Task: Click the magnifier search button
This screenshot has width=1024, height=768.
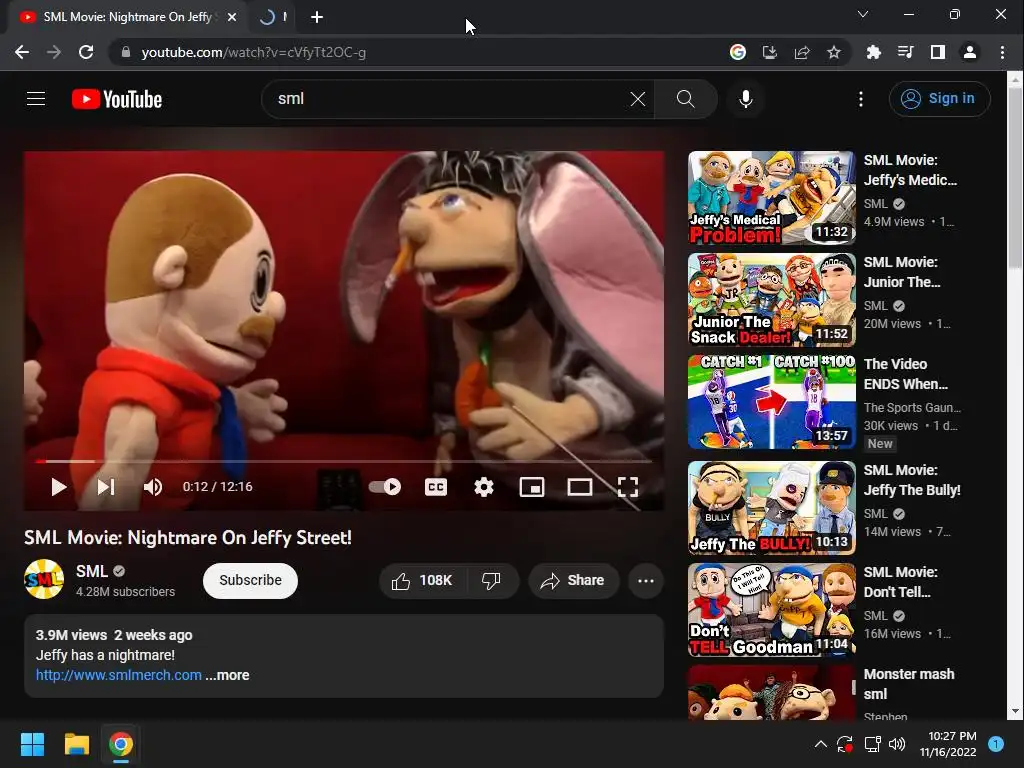Action: (686, 99)
